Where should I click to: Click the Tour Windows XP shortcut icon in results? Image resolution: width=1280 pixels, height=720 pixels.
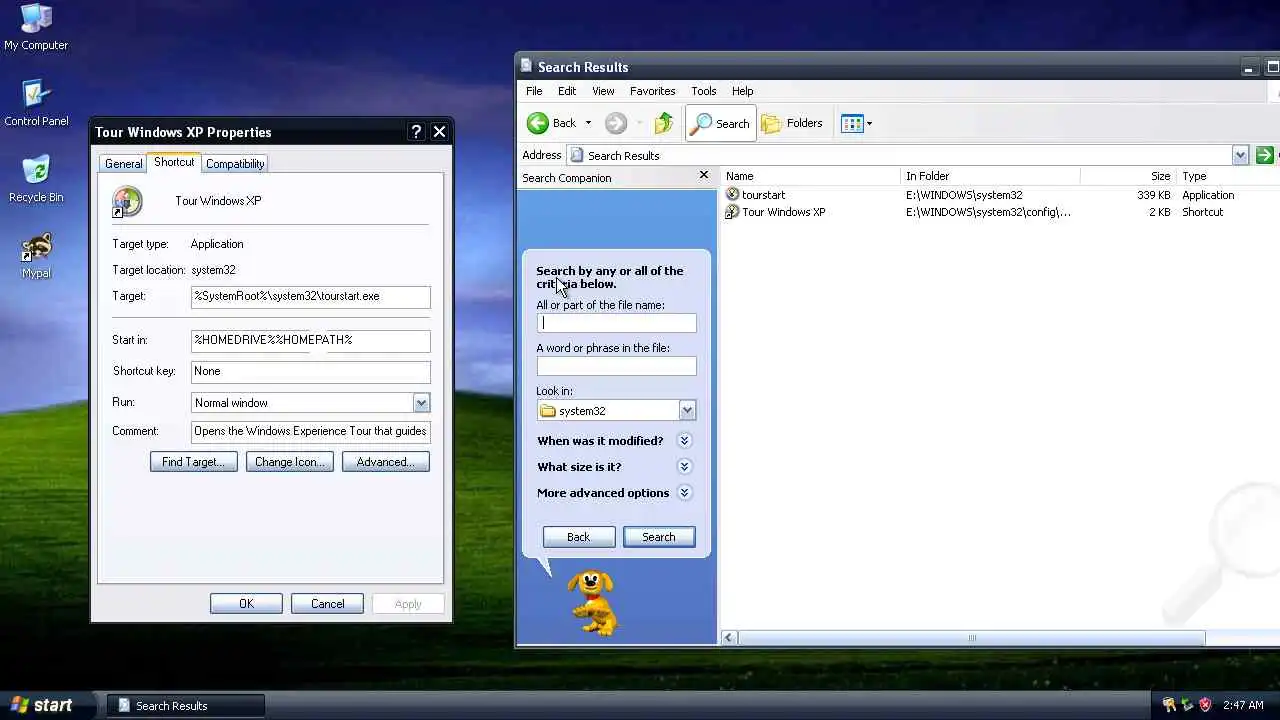click(732, 212)
